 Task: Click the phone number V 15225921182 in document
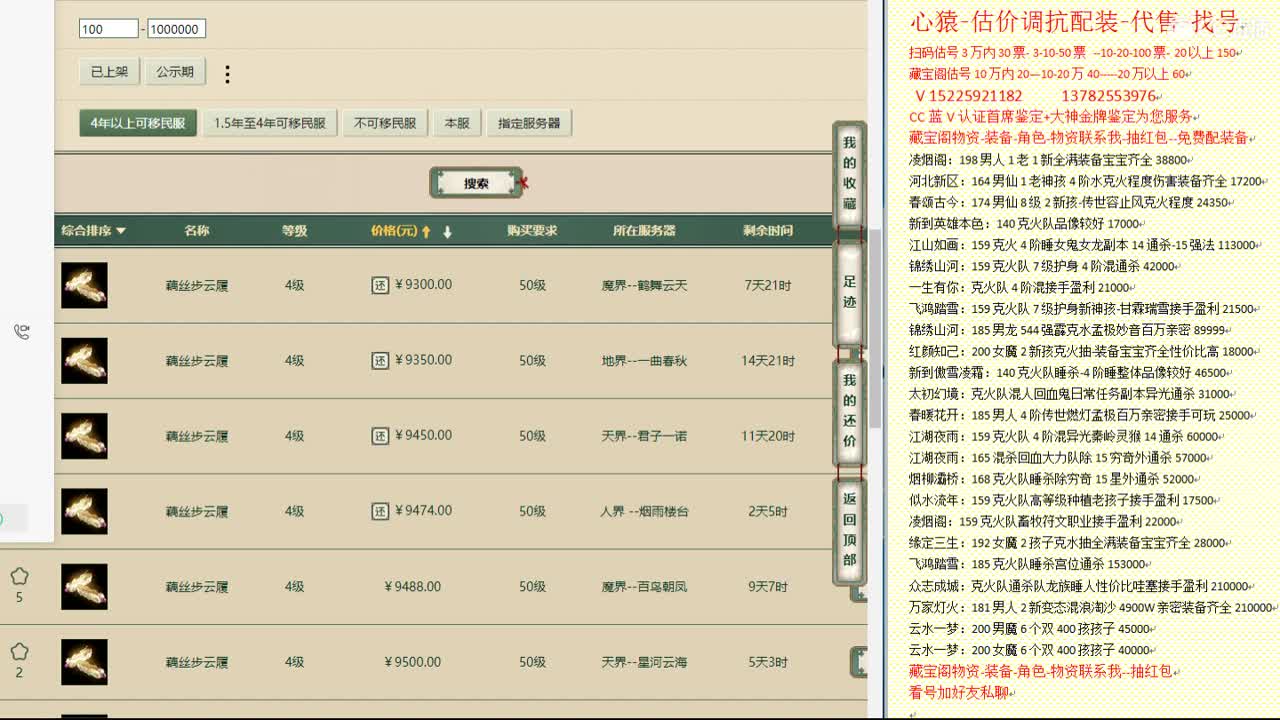(x=968, y=96)
